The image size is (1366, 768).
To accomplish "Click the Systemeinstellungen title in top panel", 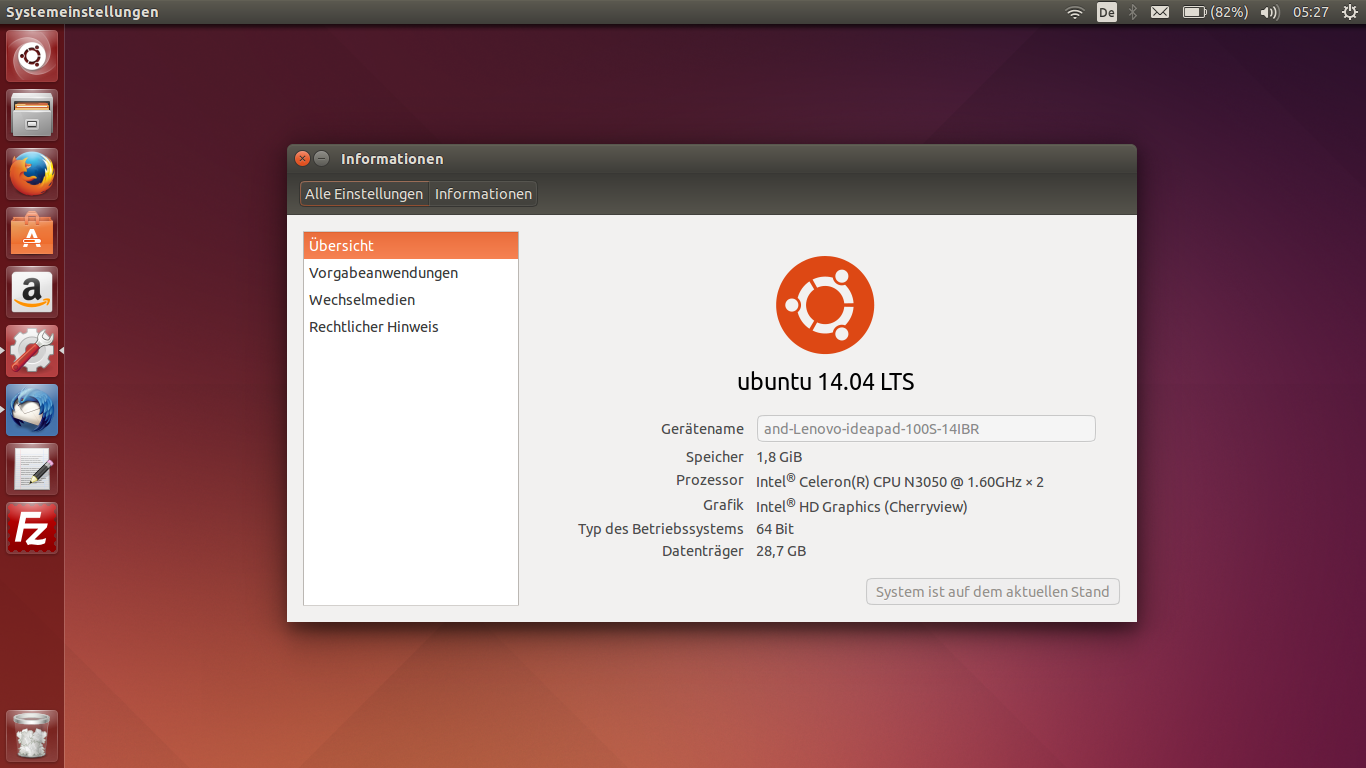I will pos(82,12).
